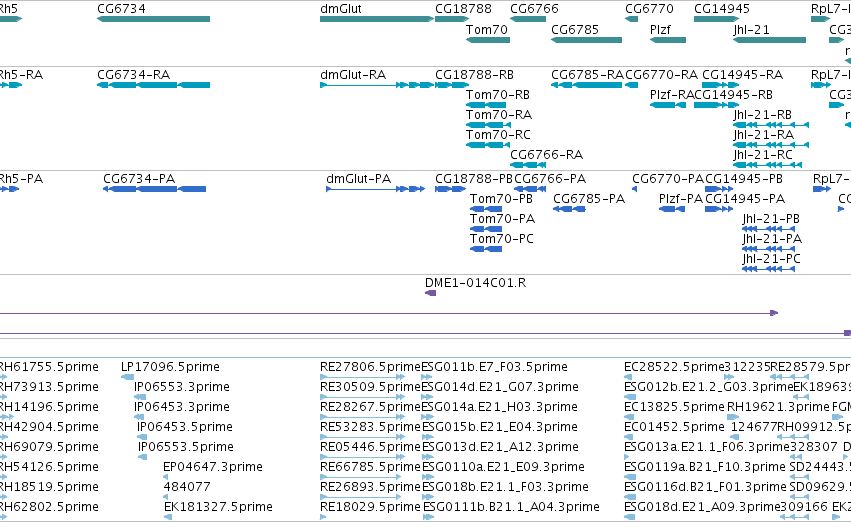Screen dimensions: 851x522
Task: Select the Jhl-21-PC coding feature
Action: [x=769, y=269]
